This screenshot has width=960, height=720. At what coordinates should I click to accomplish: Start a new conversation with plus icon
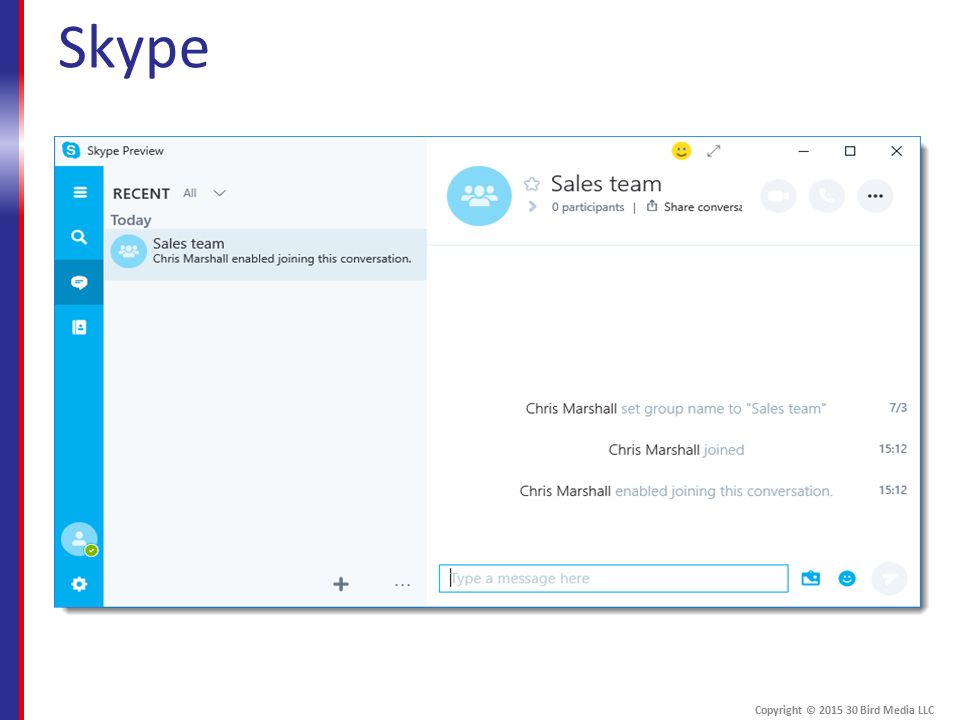341,584
